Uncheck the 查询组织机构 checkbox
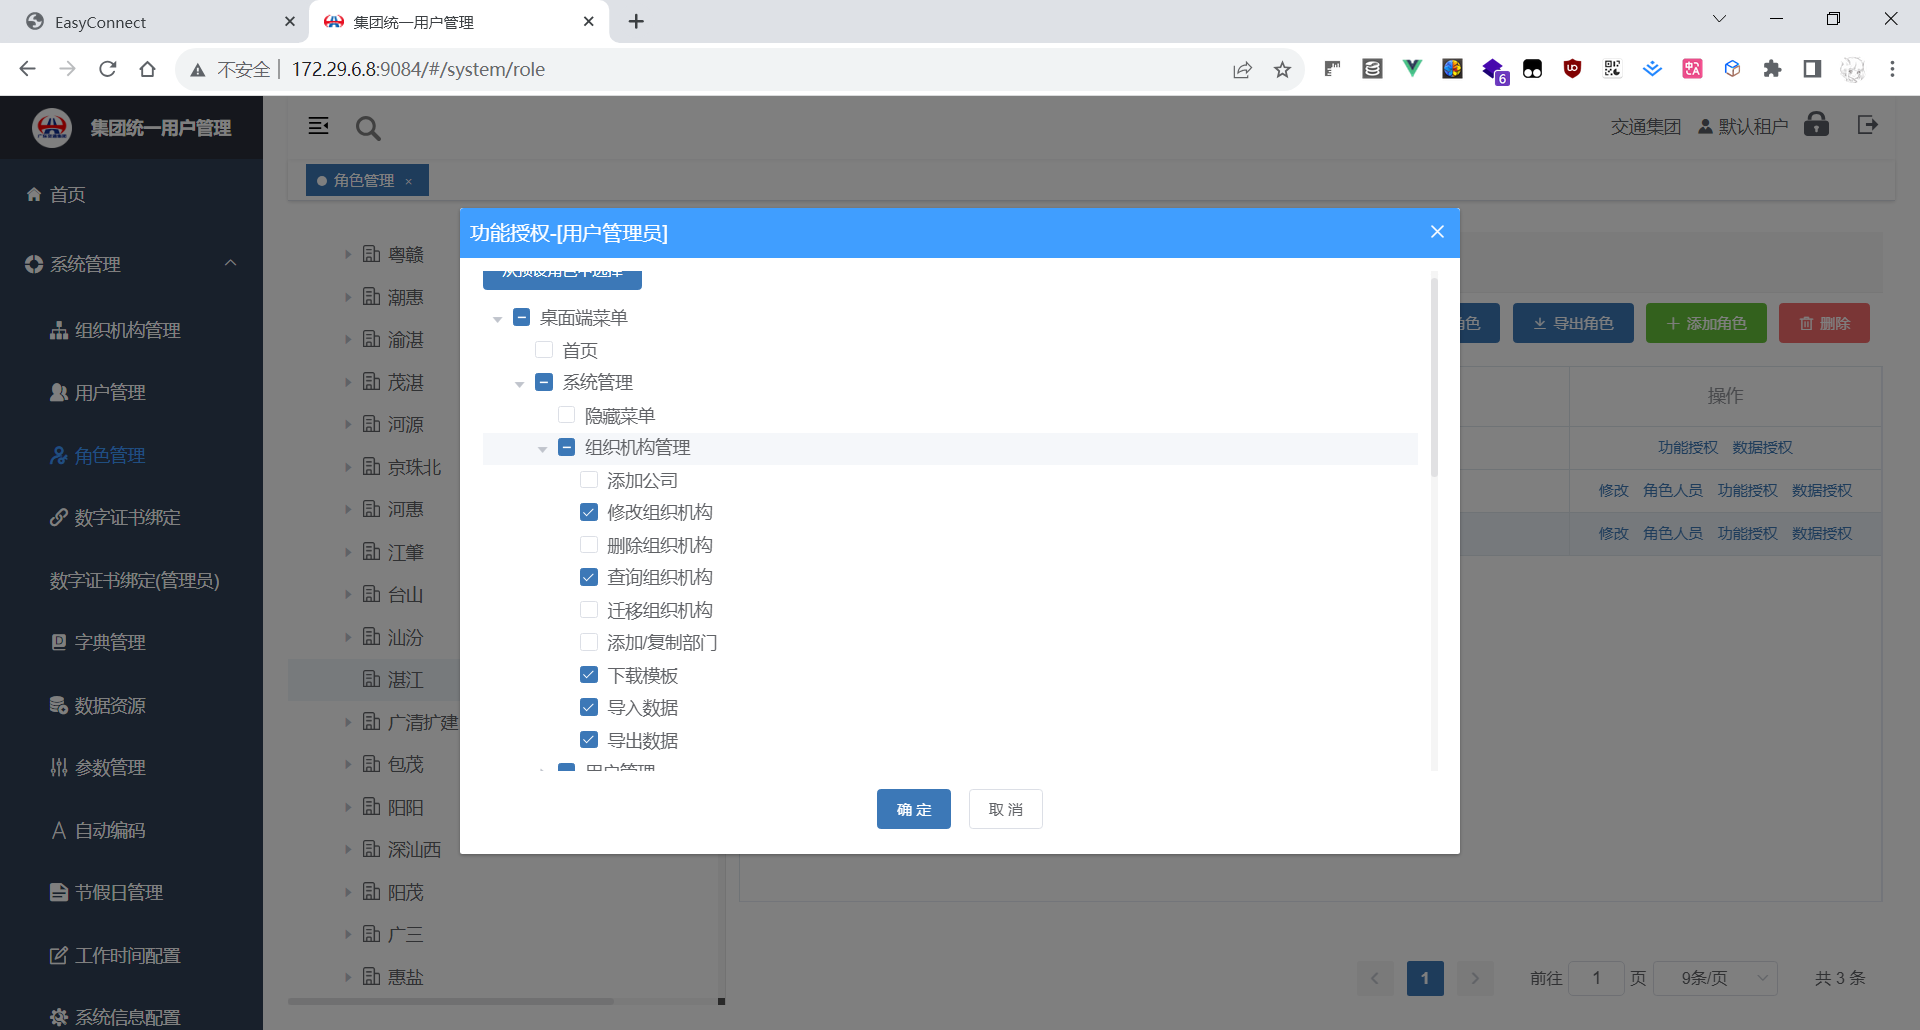 click(589, 577)
